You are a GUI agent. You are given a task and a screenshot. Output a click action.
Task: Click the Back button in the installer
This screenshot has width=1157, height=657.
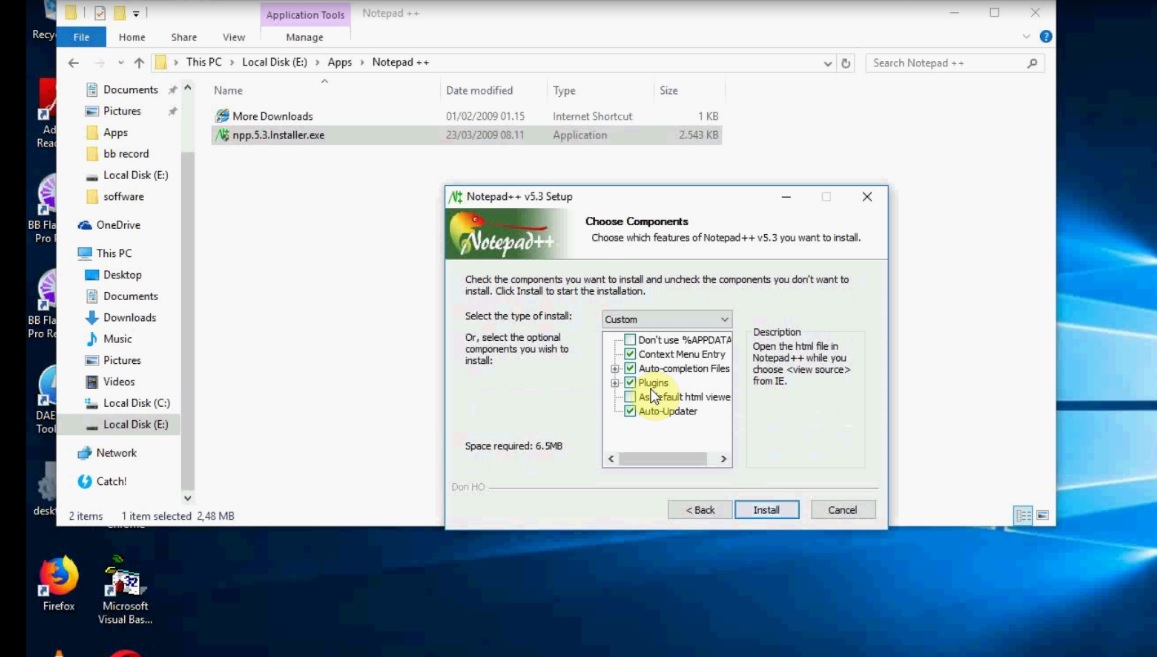point(699,509)
